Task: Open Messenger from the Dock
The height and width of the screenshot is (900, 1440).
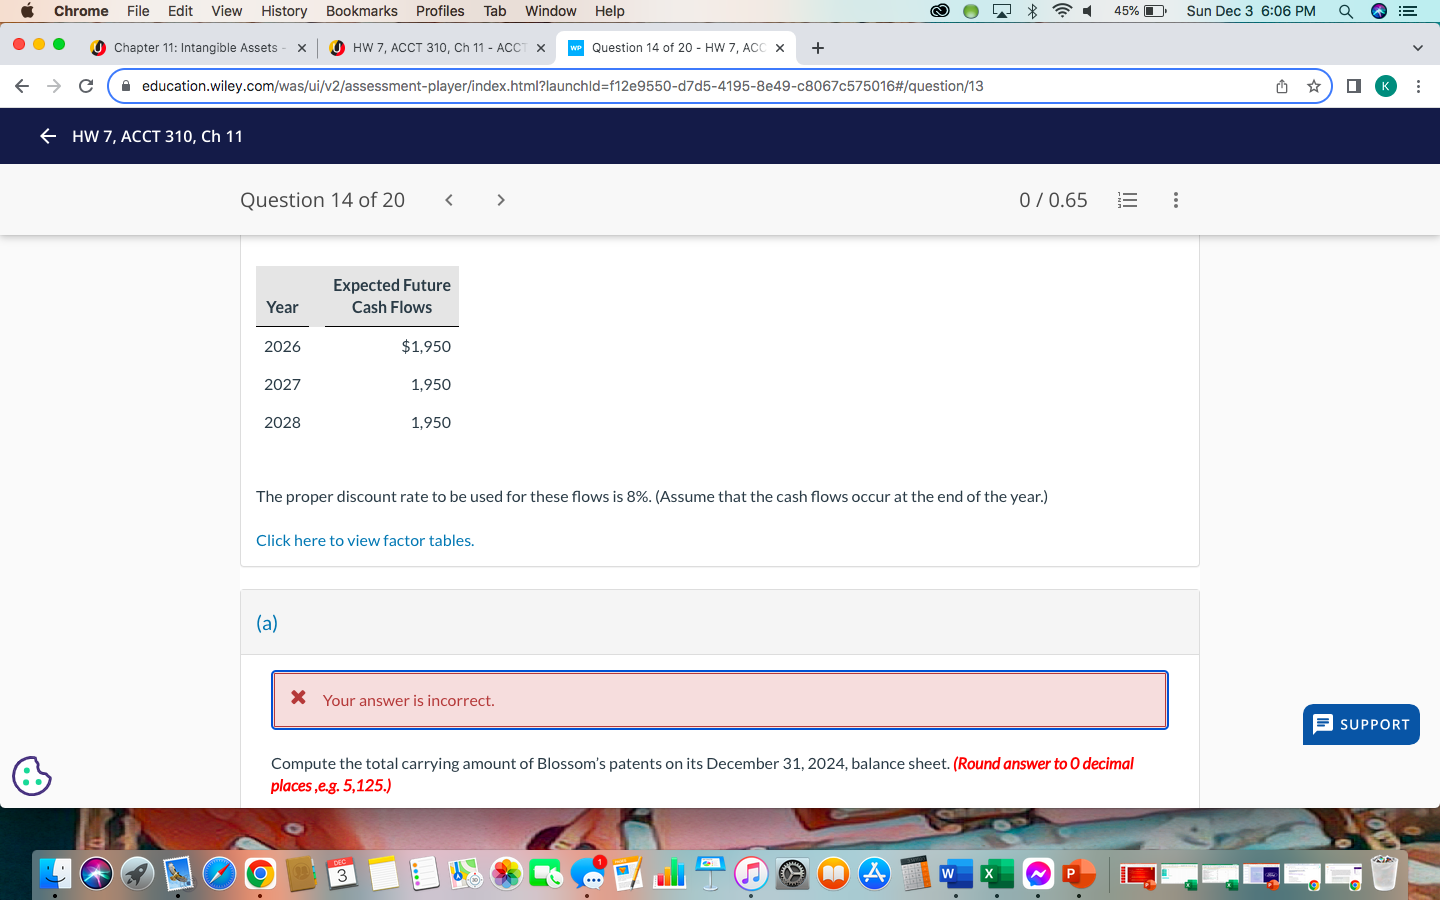Action: (1038, 873)
